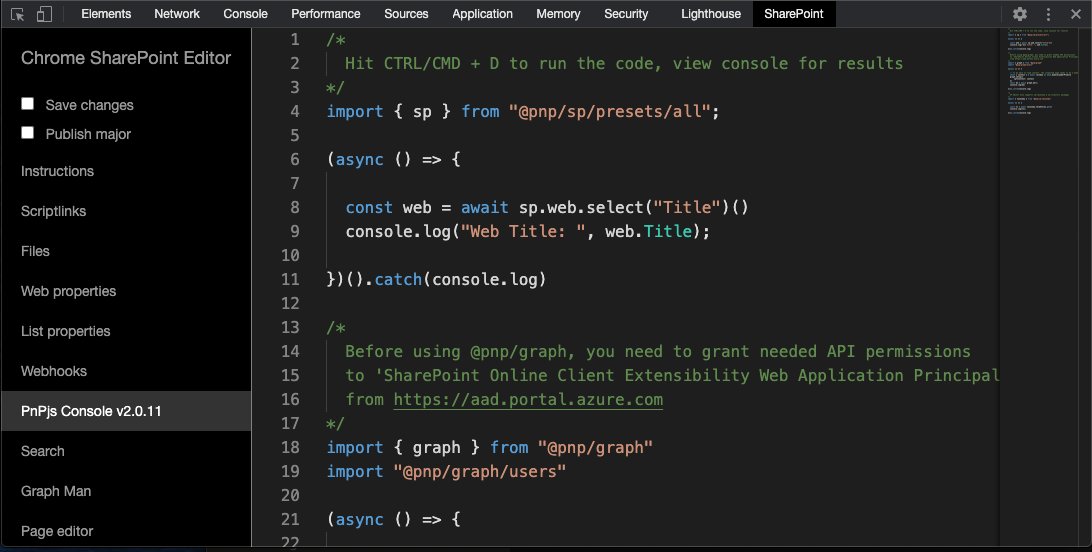This screenshot has width=1092, height=552.
Task: Select the Webhooks sidebar item
Action: point(126,371)
